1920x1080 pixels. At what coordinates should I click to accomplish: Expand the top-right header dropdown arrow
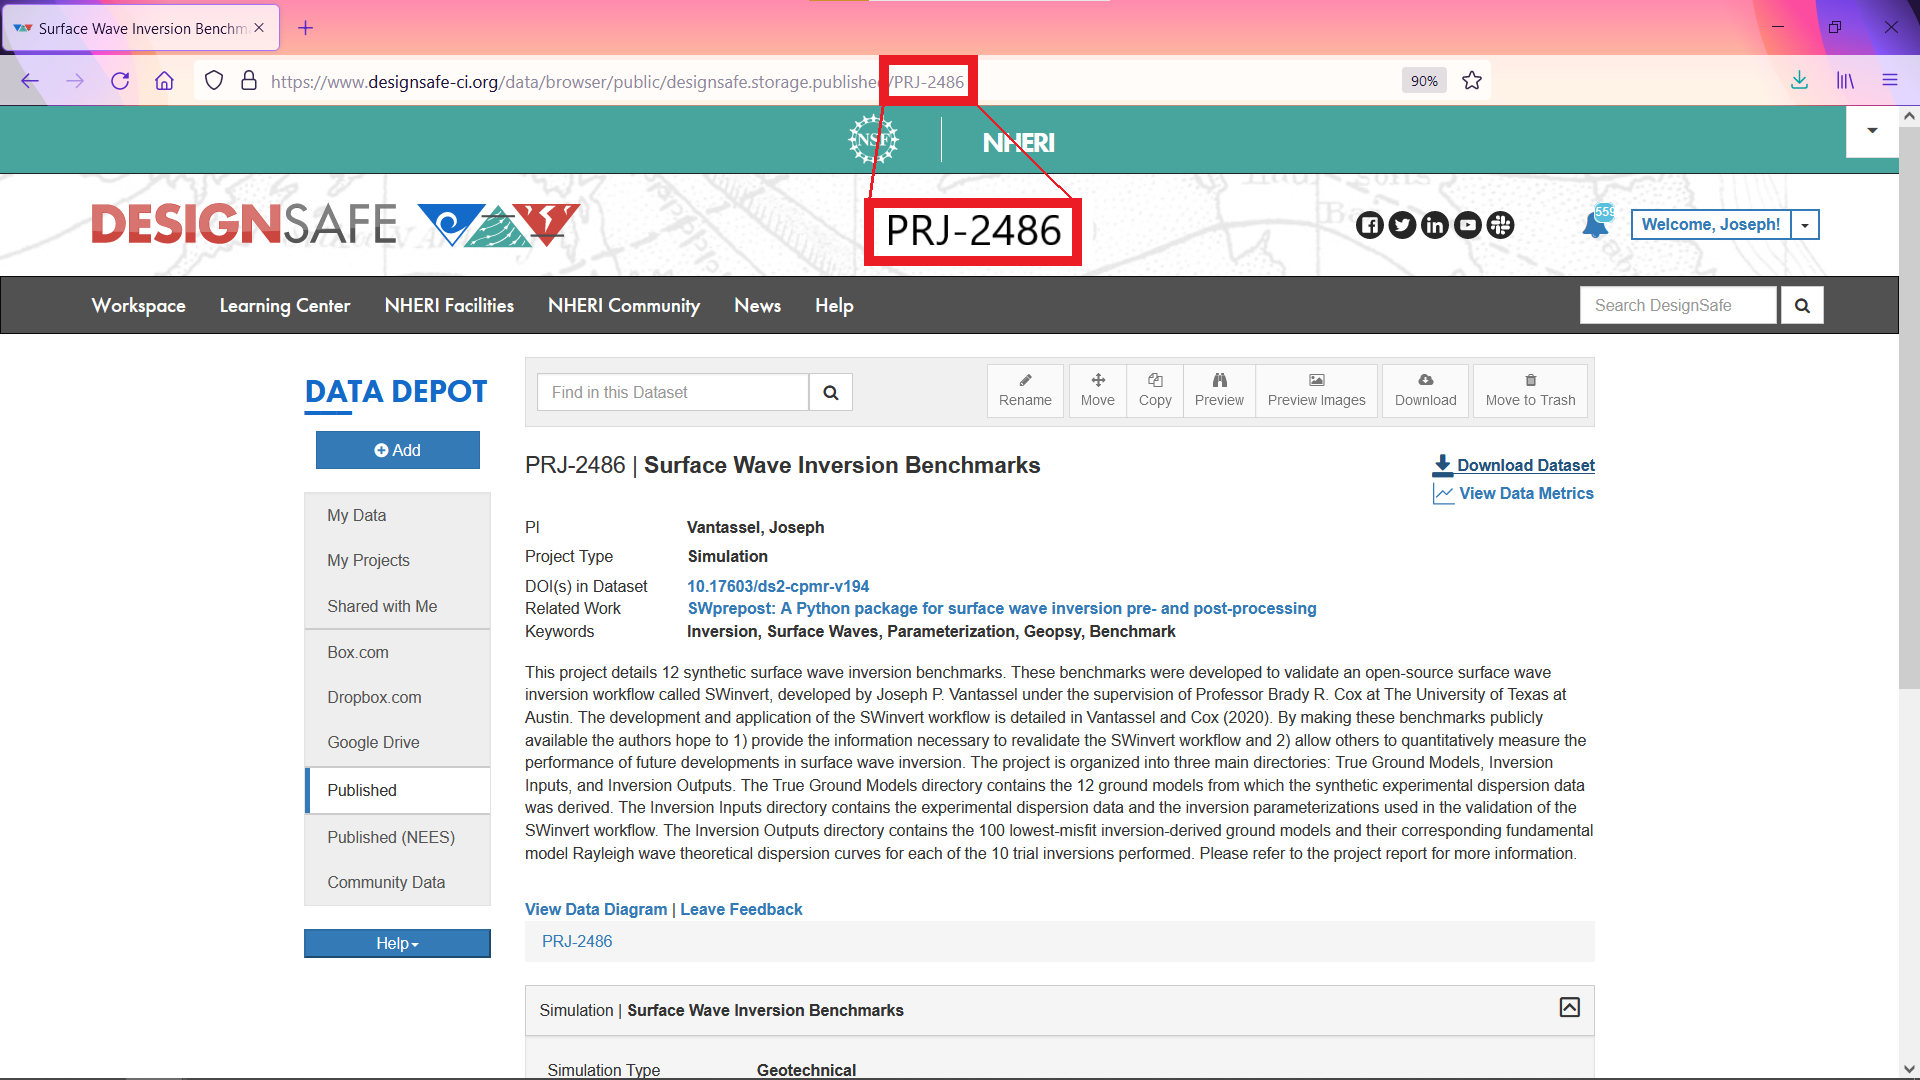point(1872,131)
